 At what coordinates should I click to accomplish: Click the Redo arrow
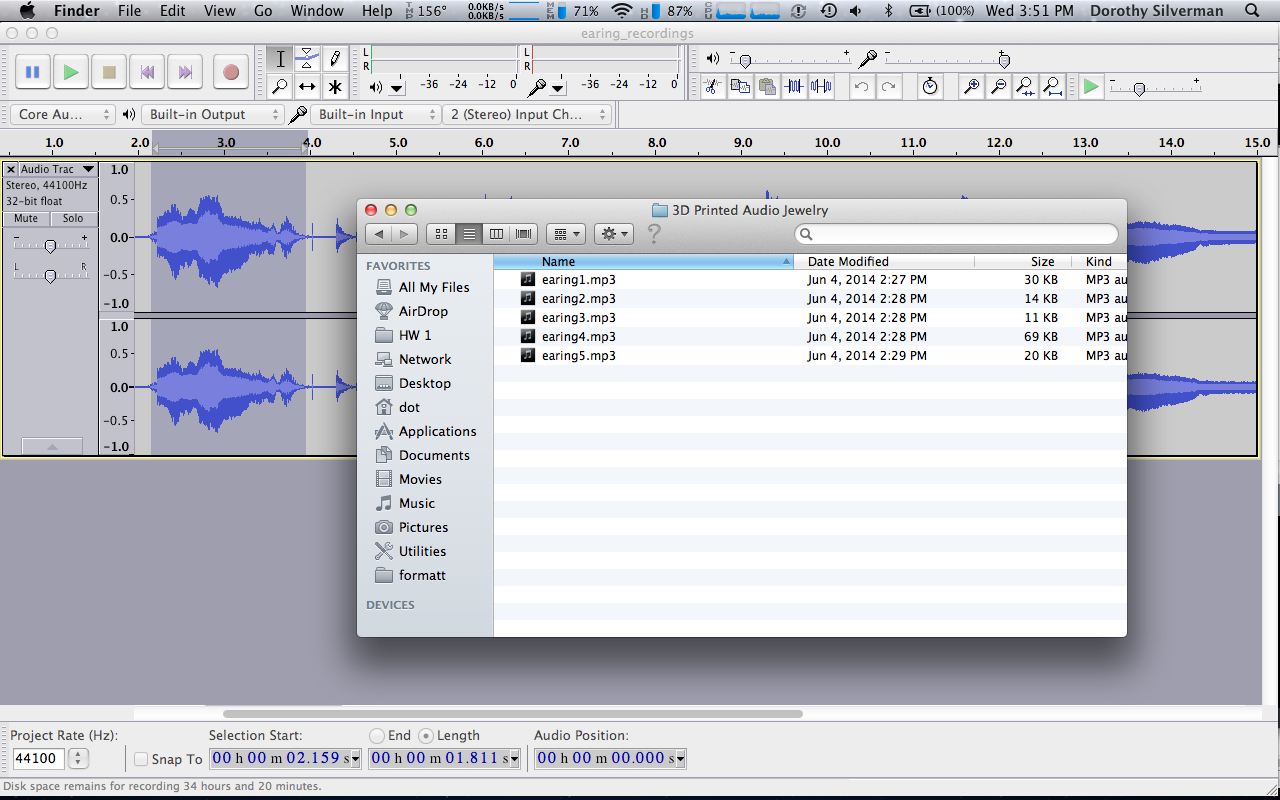click(x=888, y=86)
